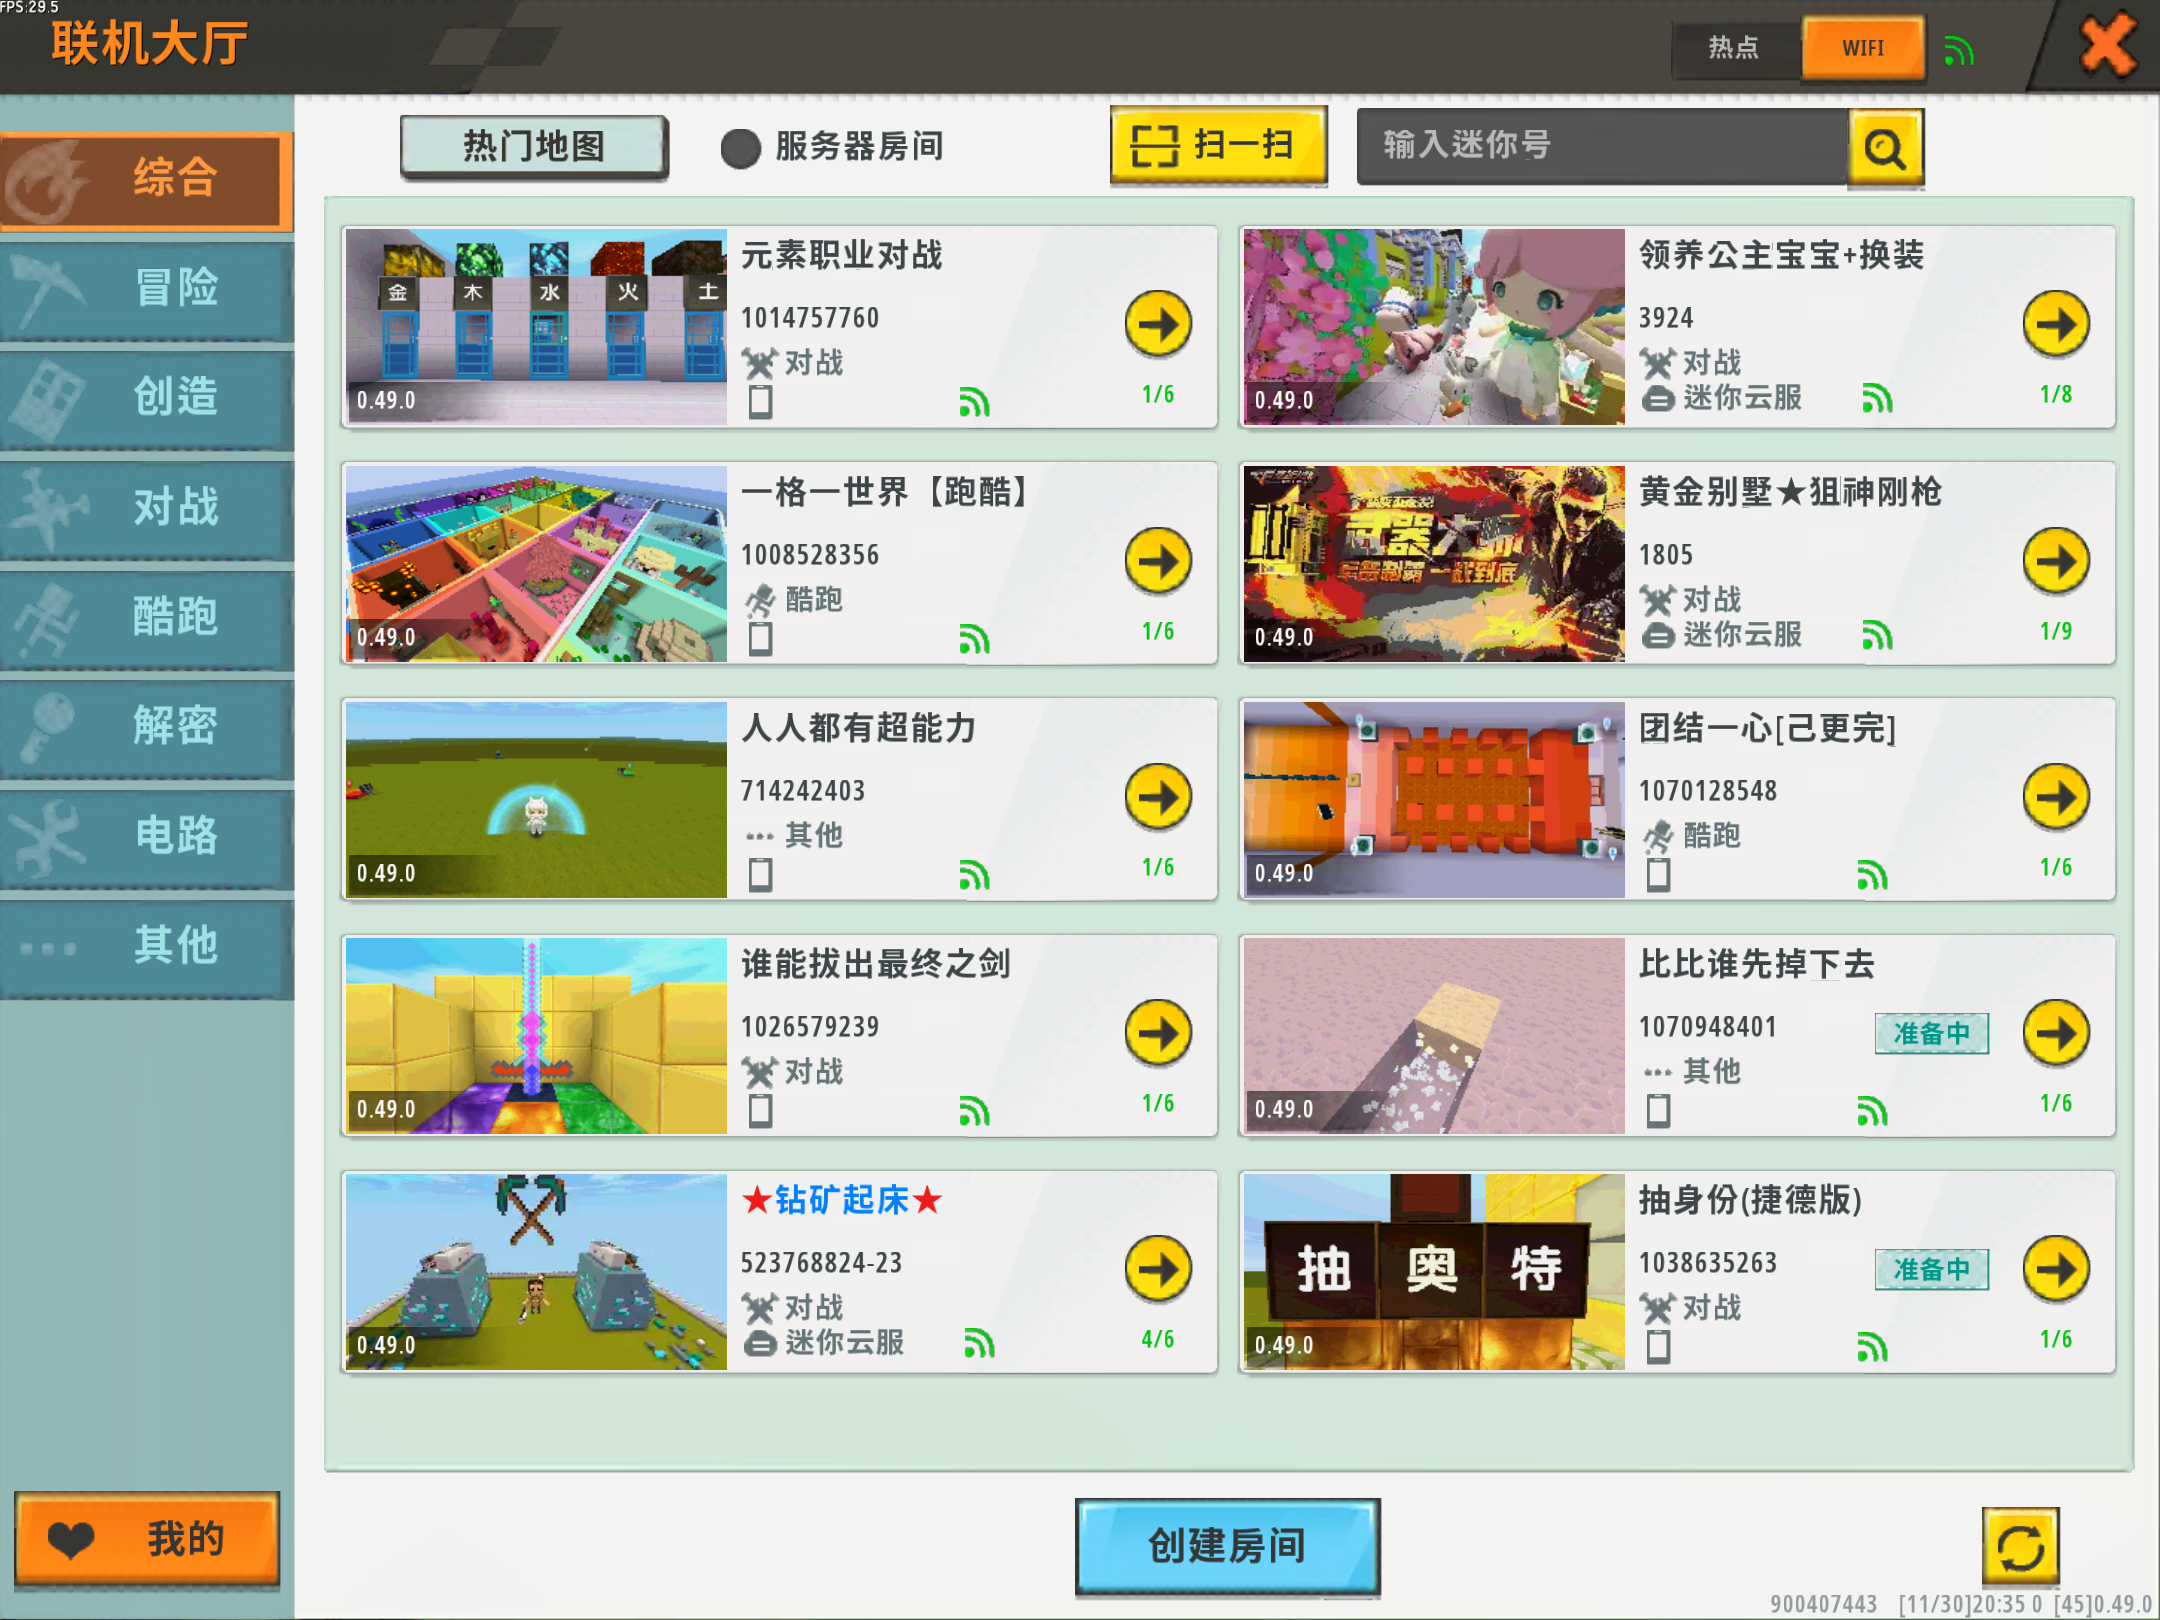Viewport: 2160px width, 1620px height.
Task: Open 一格一世界 map thumbnail
Action: 536,562
